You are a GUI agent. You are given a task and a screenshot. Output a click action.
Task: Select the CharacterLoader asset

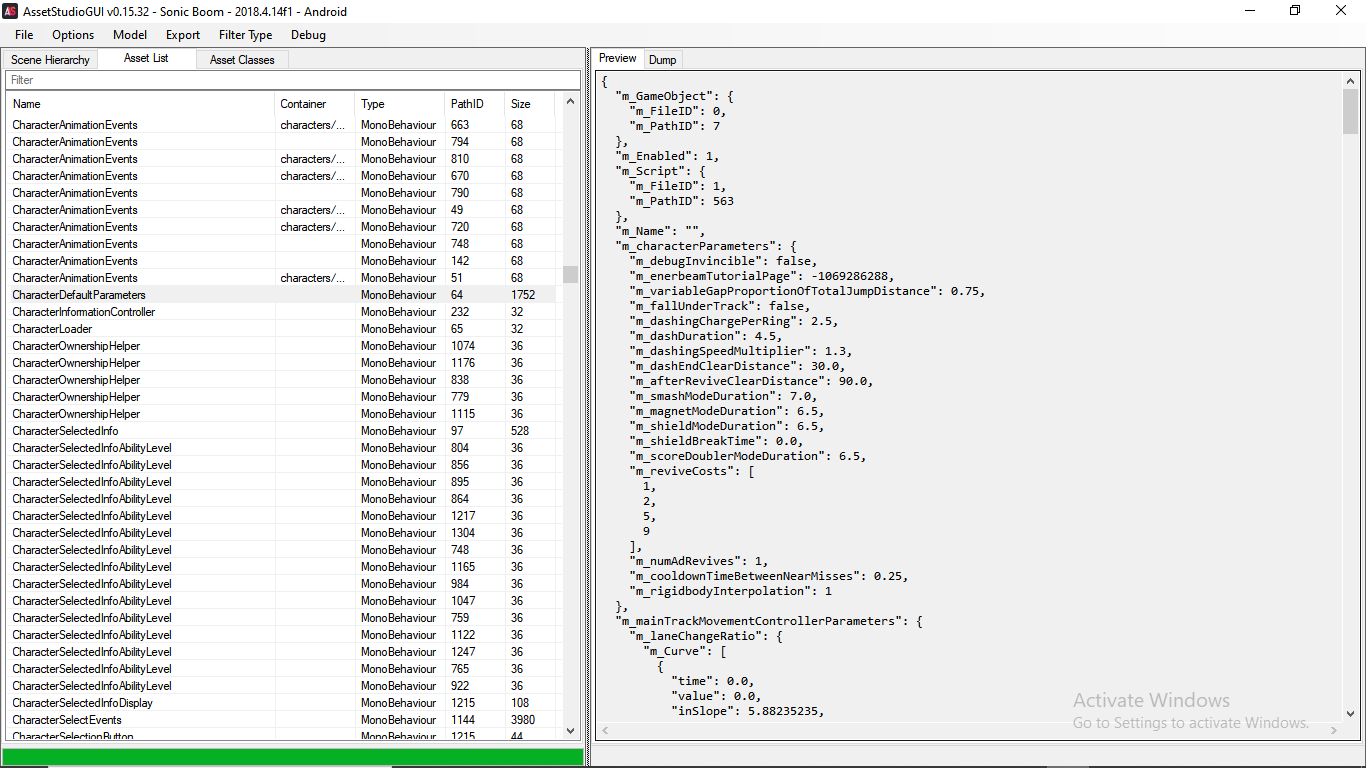(x=52, y=328)
